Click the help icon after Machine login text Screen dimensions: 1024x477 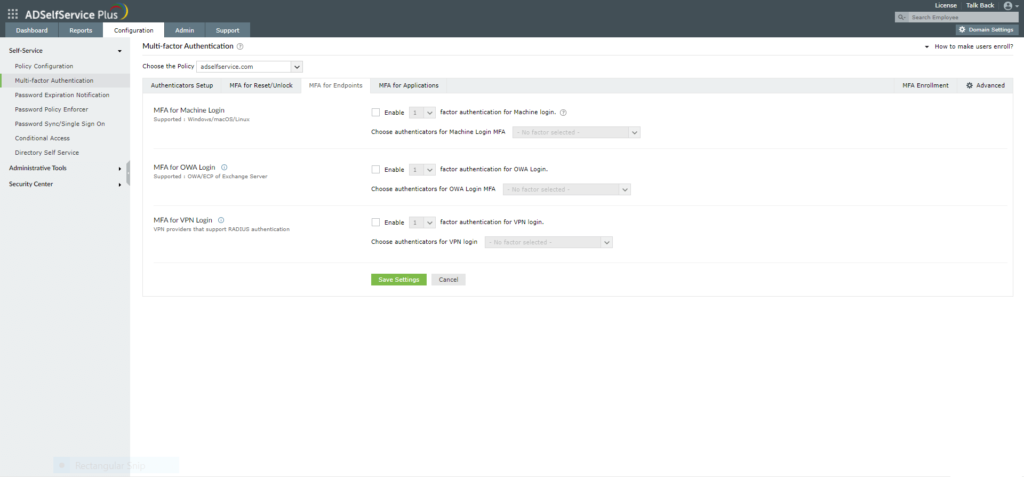[x=564, y=112]
